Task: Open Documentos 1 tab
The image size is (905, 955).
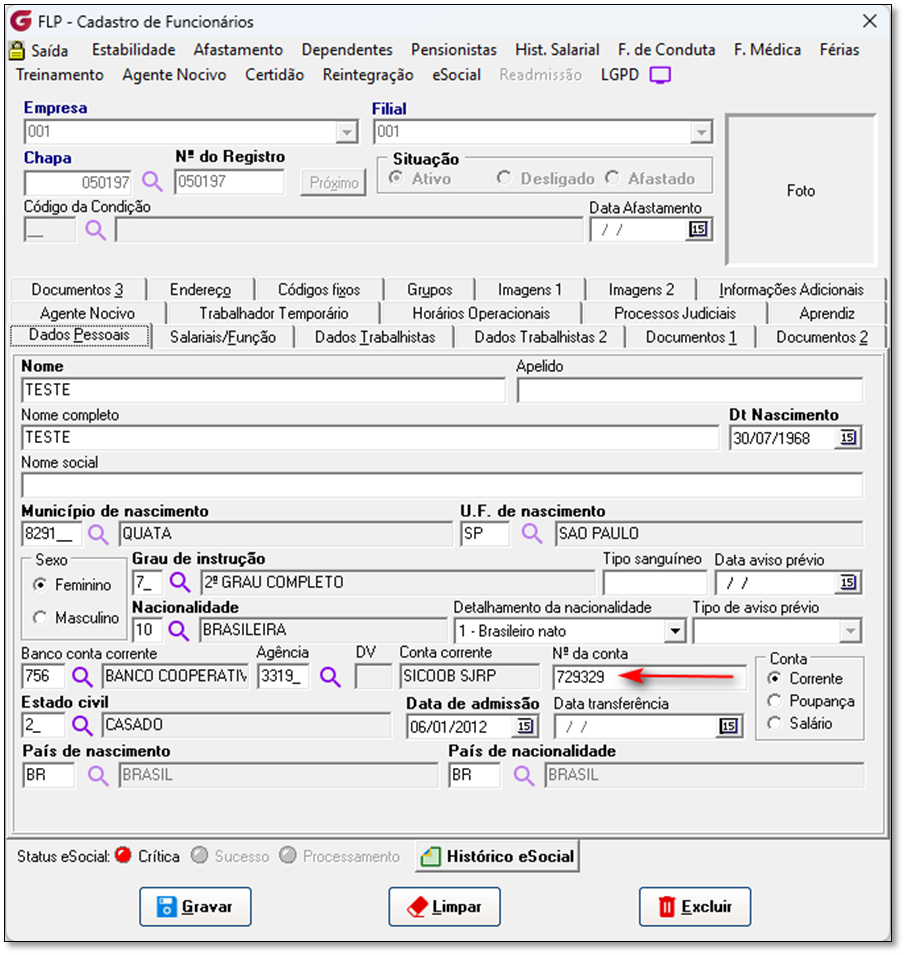Action: click(x=691, y=337)
